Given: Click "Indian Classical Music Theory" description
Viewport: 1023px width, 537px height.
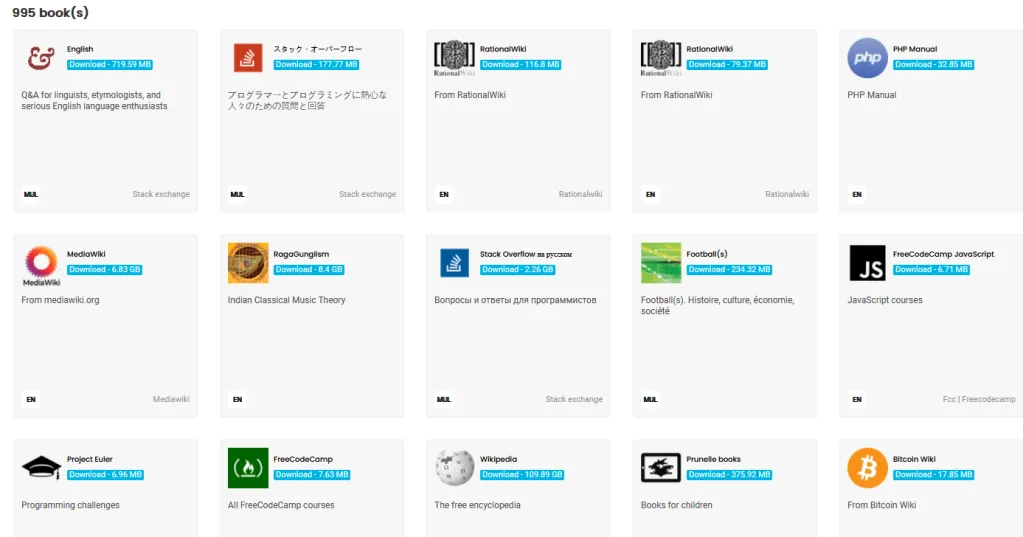Looking at the screenshot, I should tap(286, 300).
